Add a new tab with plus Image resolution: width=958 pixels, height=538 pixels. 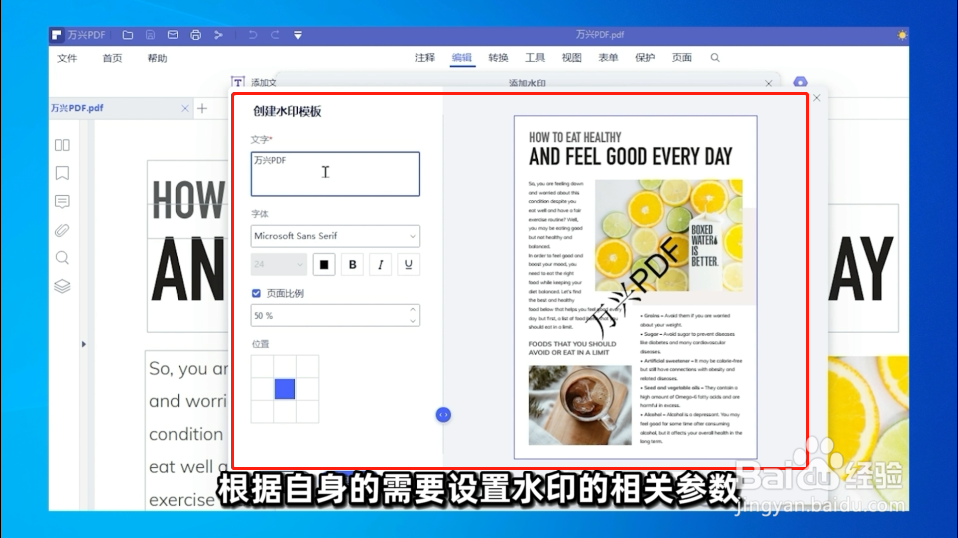tap(202, 109)
